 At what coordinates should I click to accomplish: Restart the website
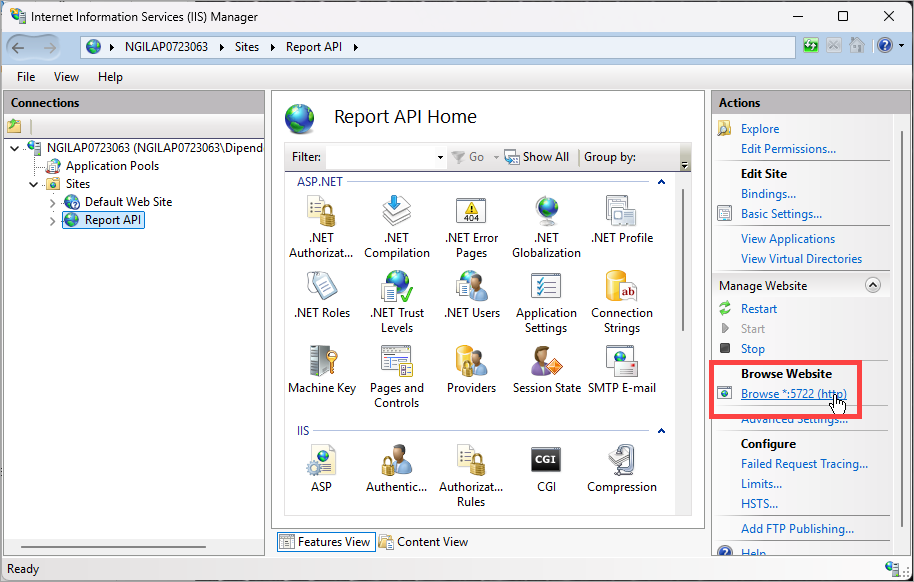(x=758, y=308)
